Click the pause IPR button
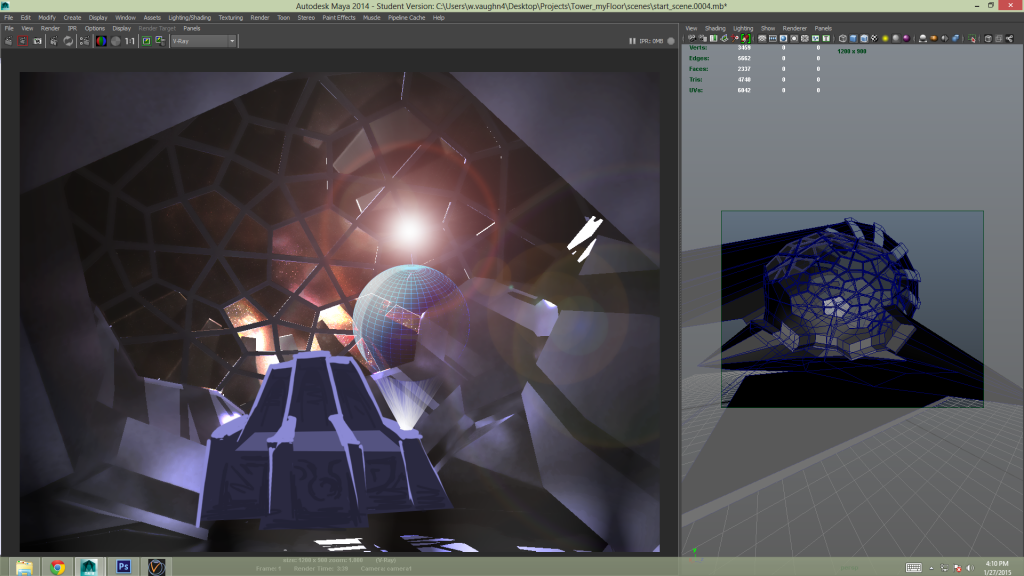Image resolution: width=1024 pixels, height=576 pixels. pyautogui.click(x=632, y=40)
